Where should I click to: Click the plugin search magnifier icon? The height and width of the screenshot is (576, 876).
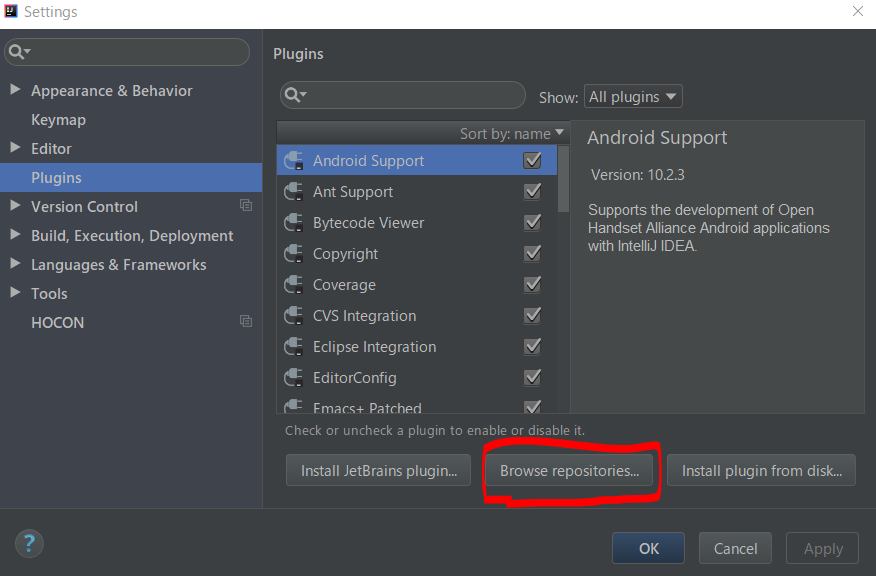(x=296, y=95)
